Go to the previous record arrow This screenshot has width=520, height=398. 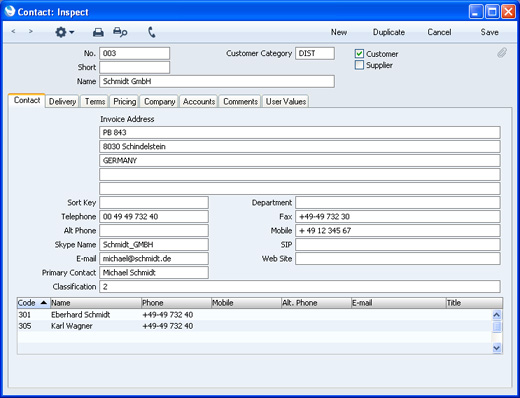tap(13, 32)
